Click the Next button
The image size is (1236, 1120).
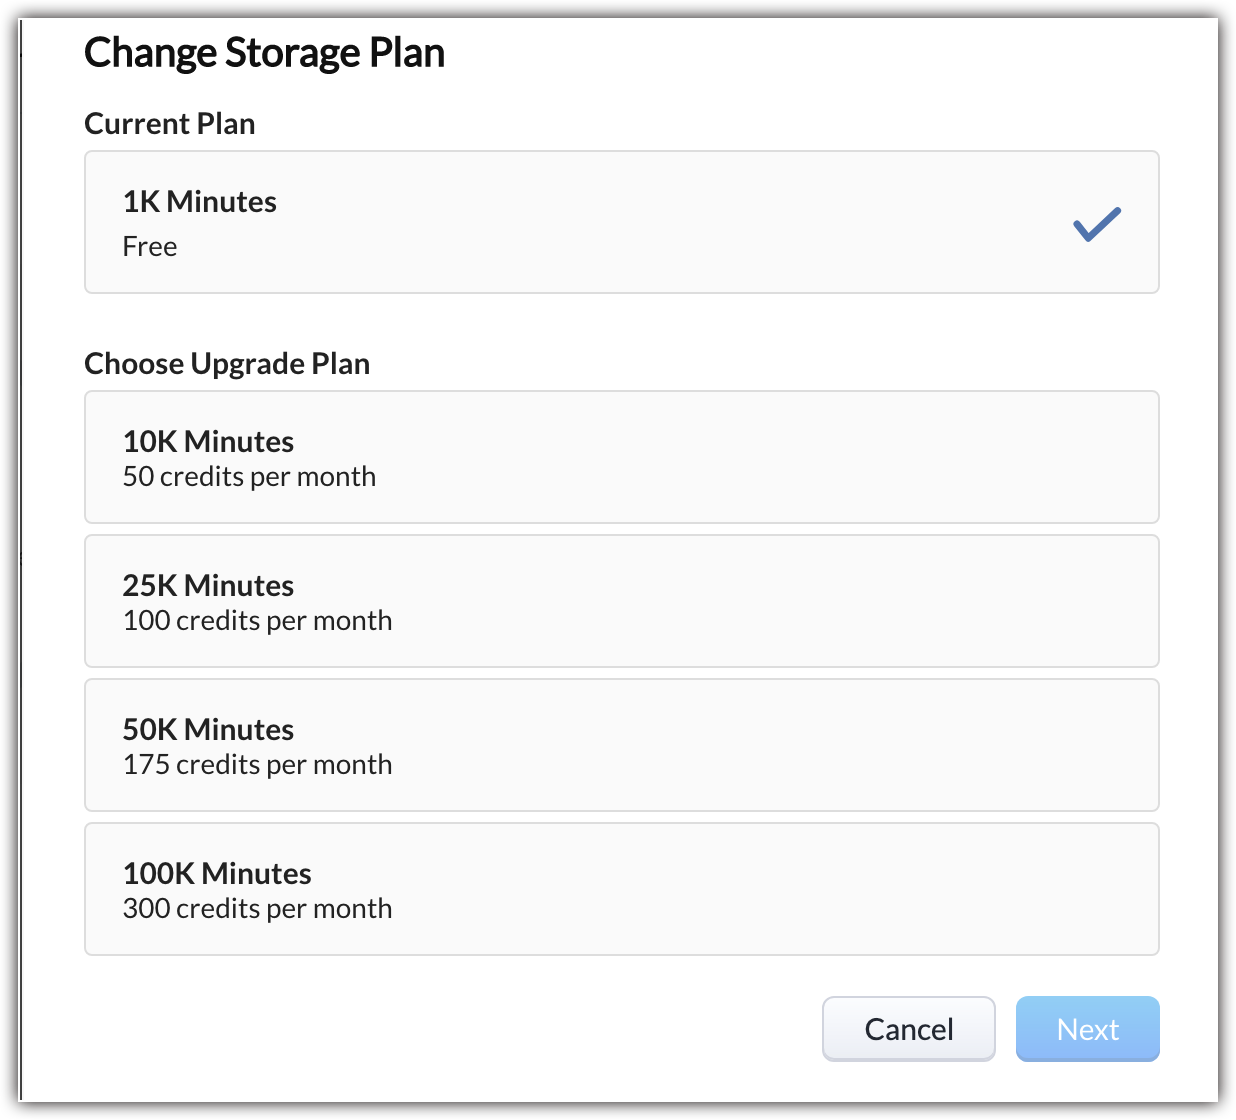click(x=1087, y=1029)
